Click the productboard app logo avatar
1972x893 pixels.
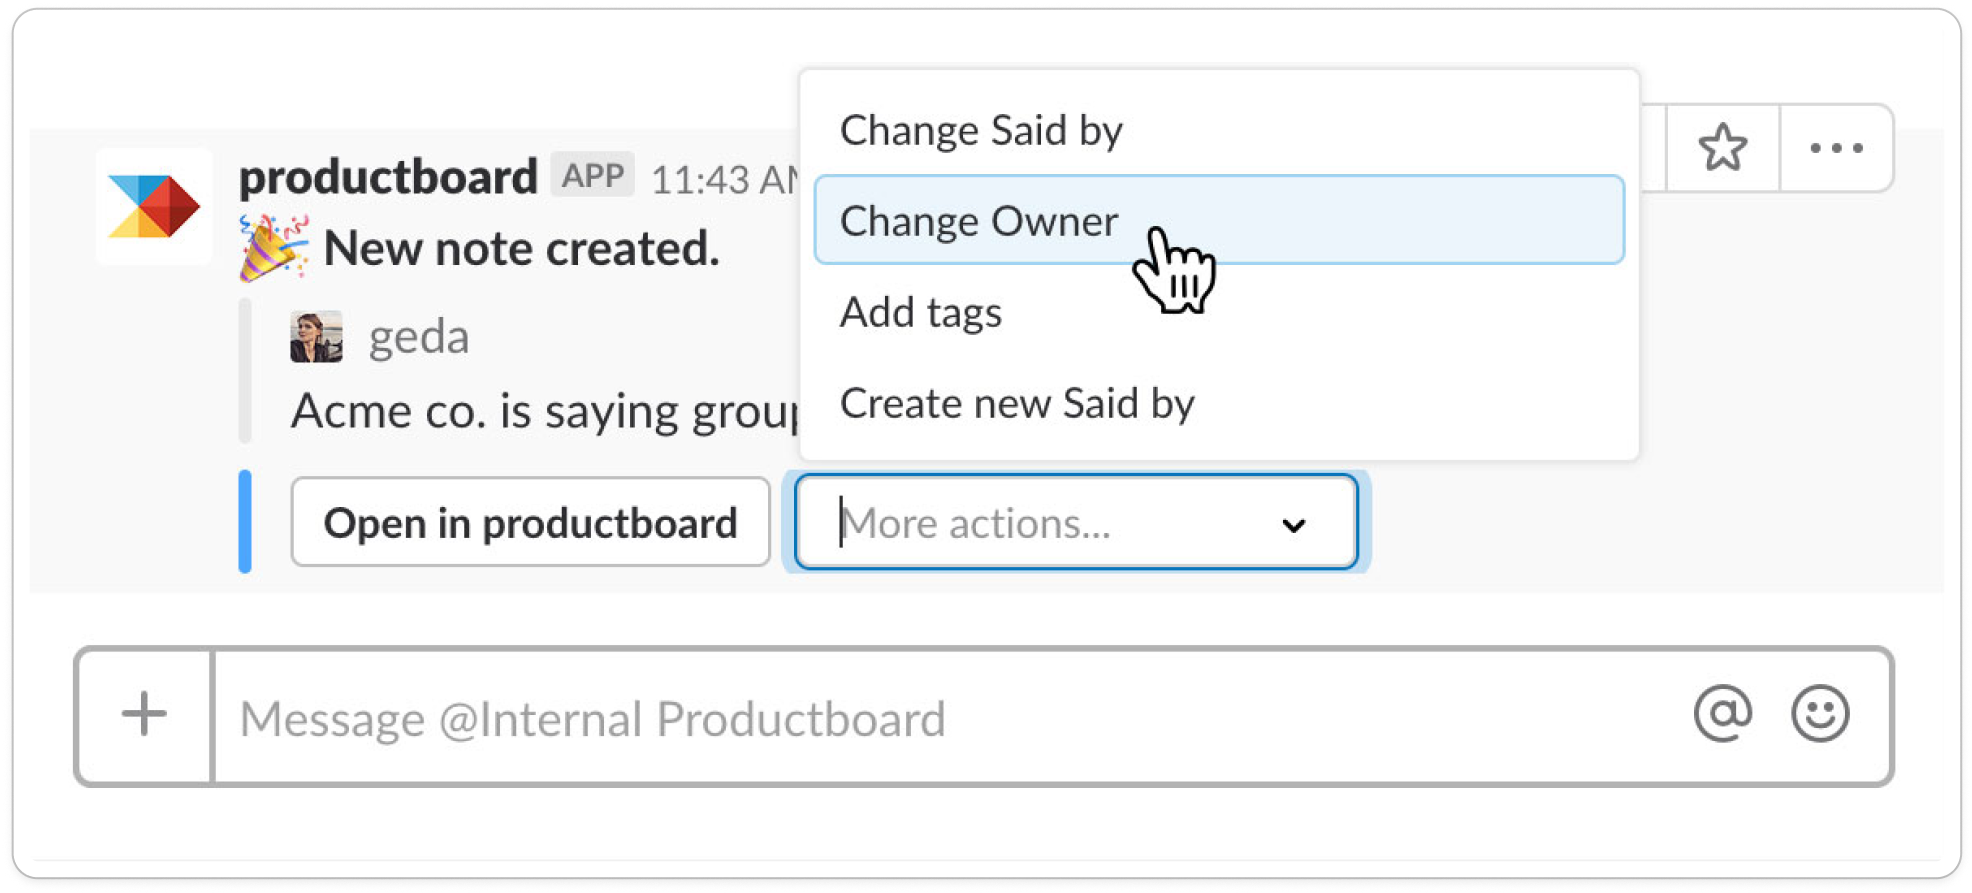pos(154,206)
